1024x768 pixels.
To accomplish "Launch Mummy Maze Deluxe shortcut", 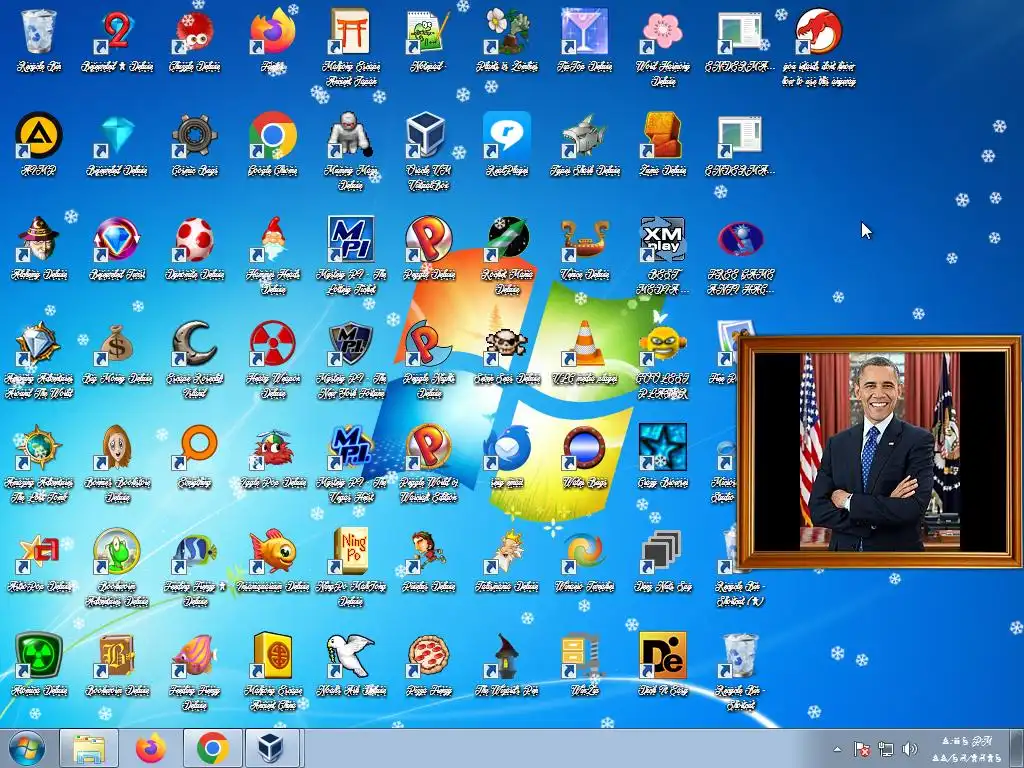I will (351, 135).
